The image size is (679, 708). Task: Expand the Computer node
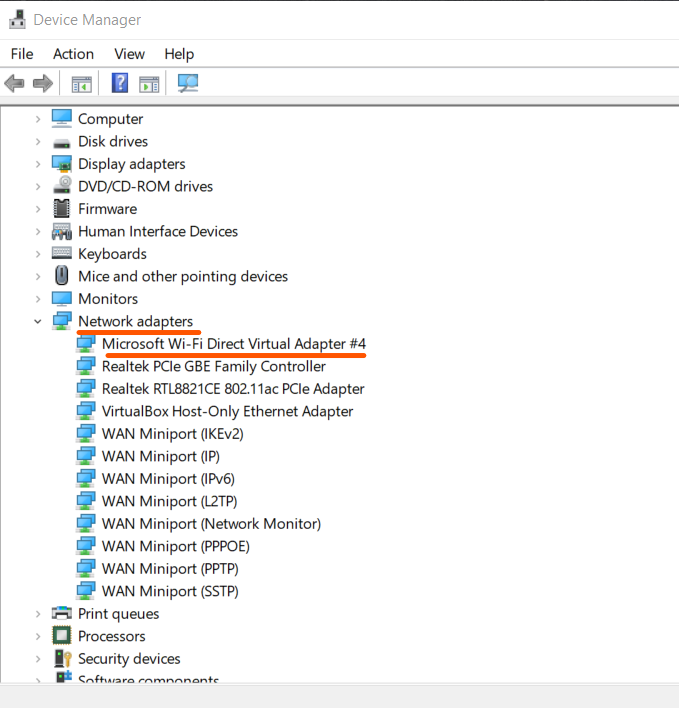(x=38, y=119)
